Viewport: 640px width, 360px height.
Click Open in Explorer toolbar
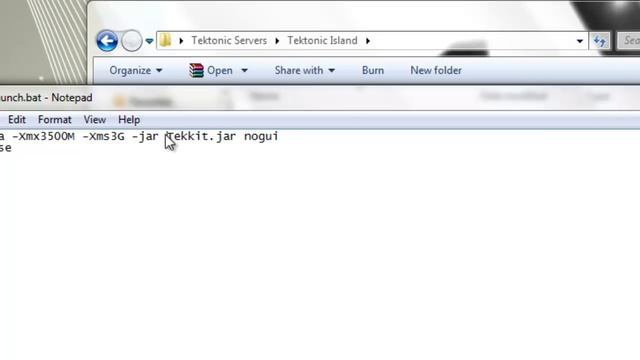(220, 70)
